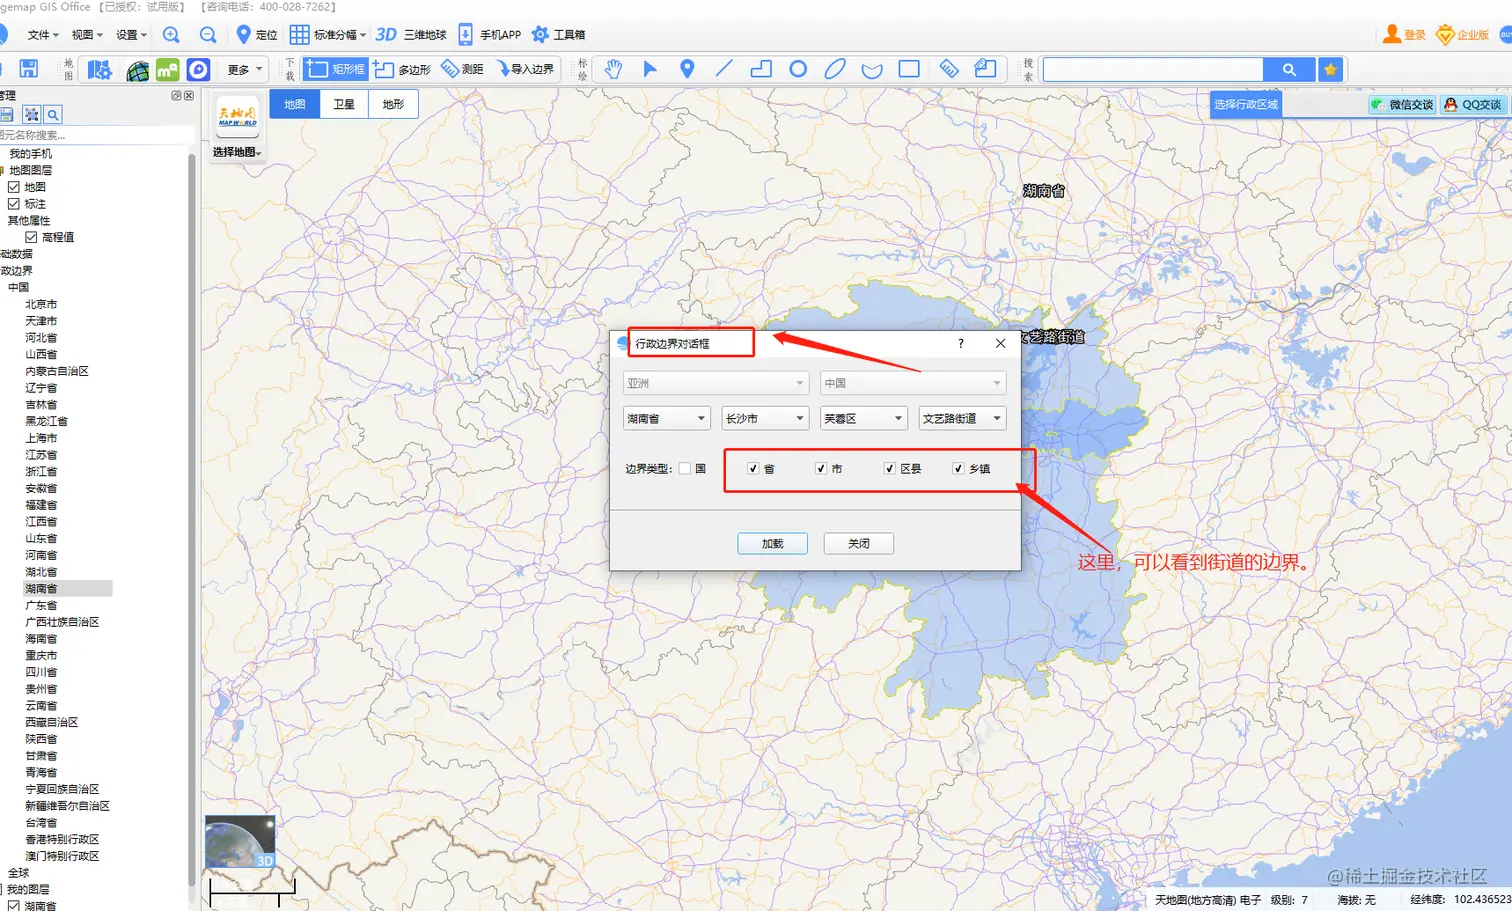Toggle the 标注 layer checkbox

pyautogui.click(x=14, y=204)
